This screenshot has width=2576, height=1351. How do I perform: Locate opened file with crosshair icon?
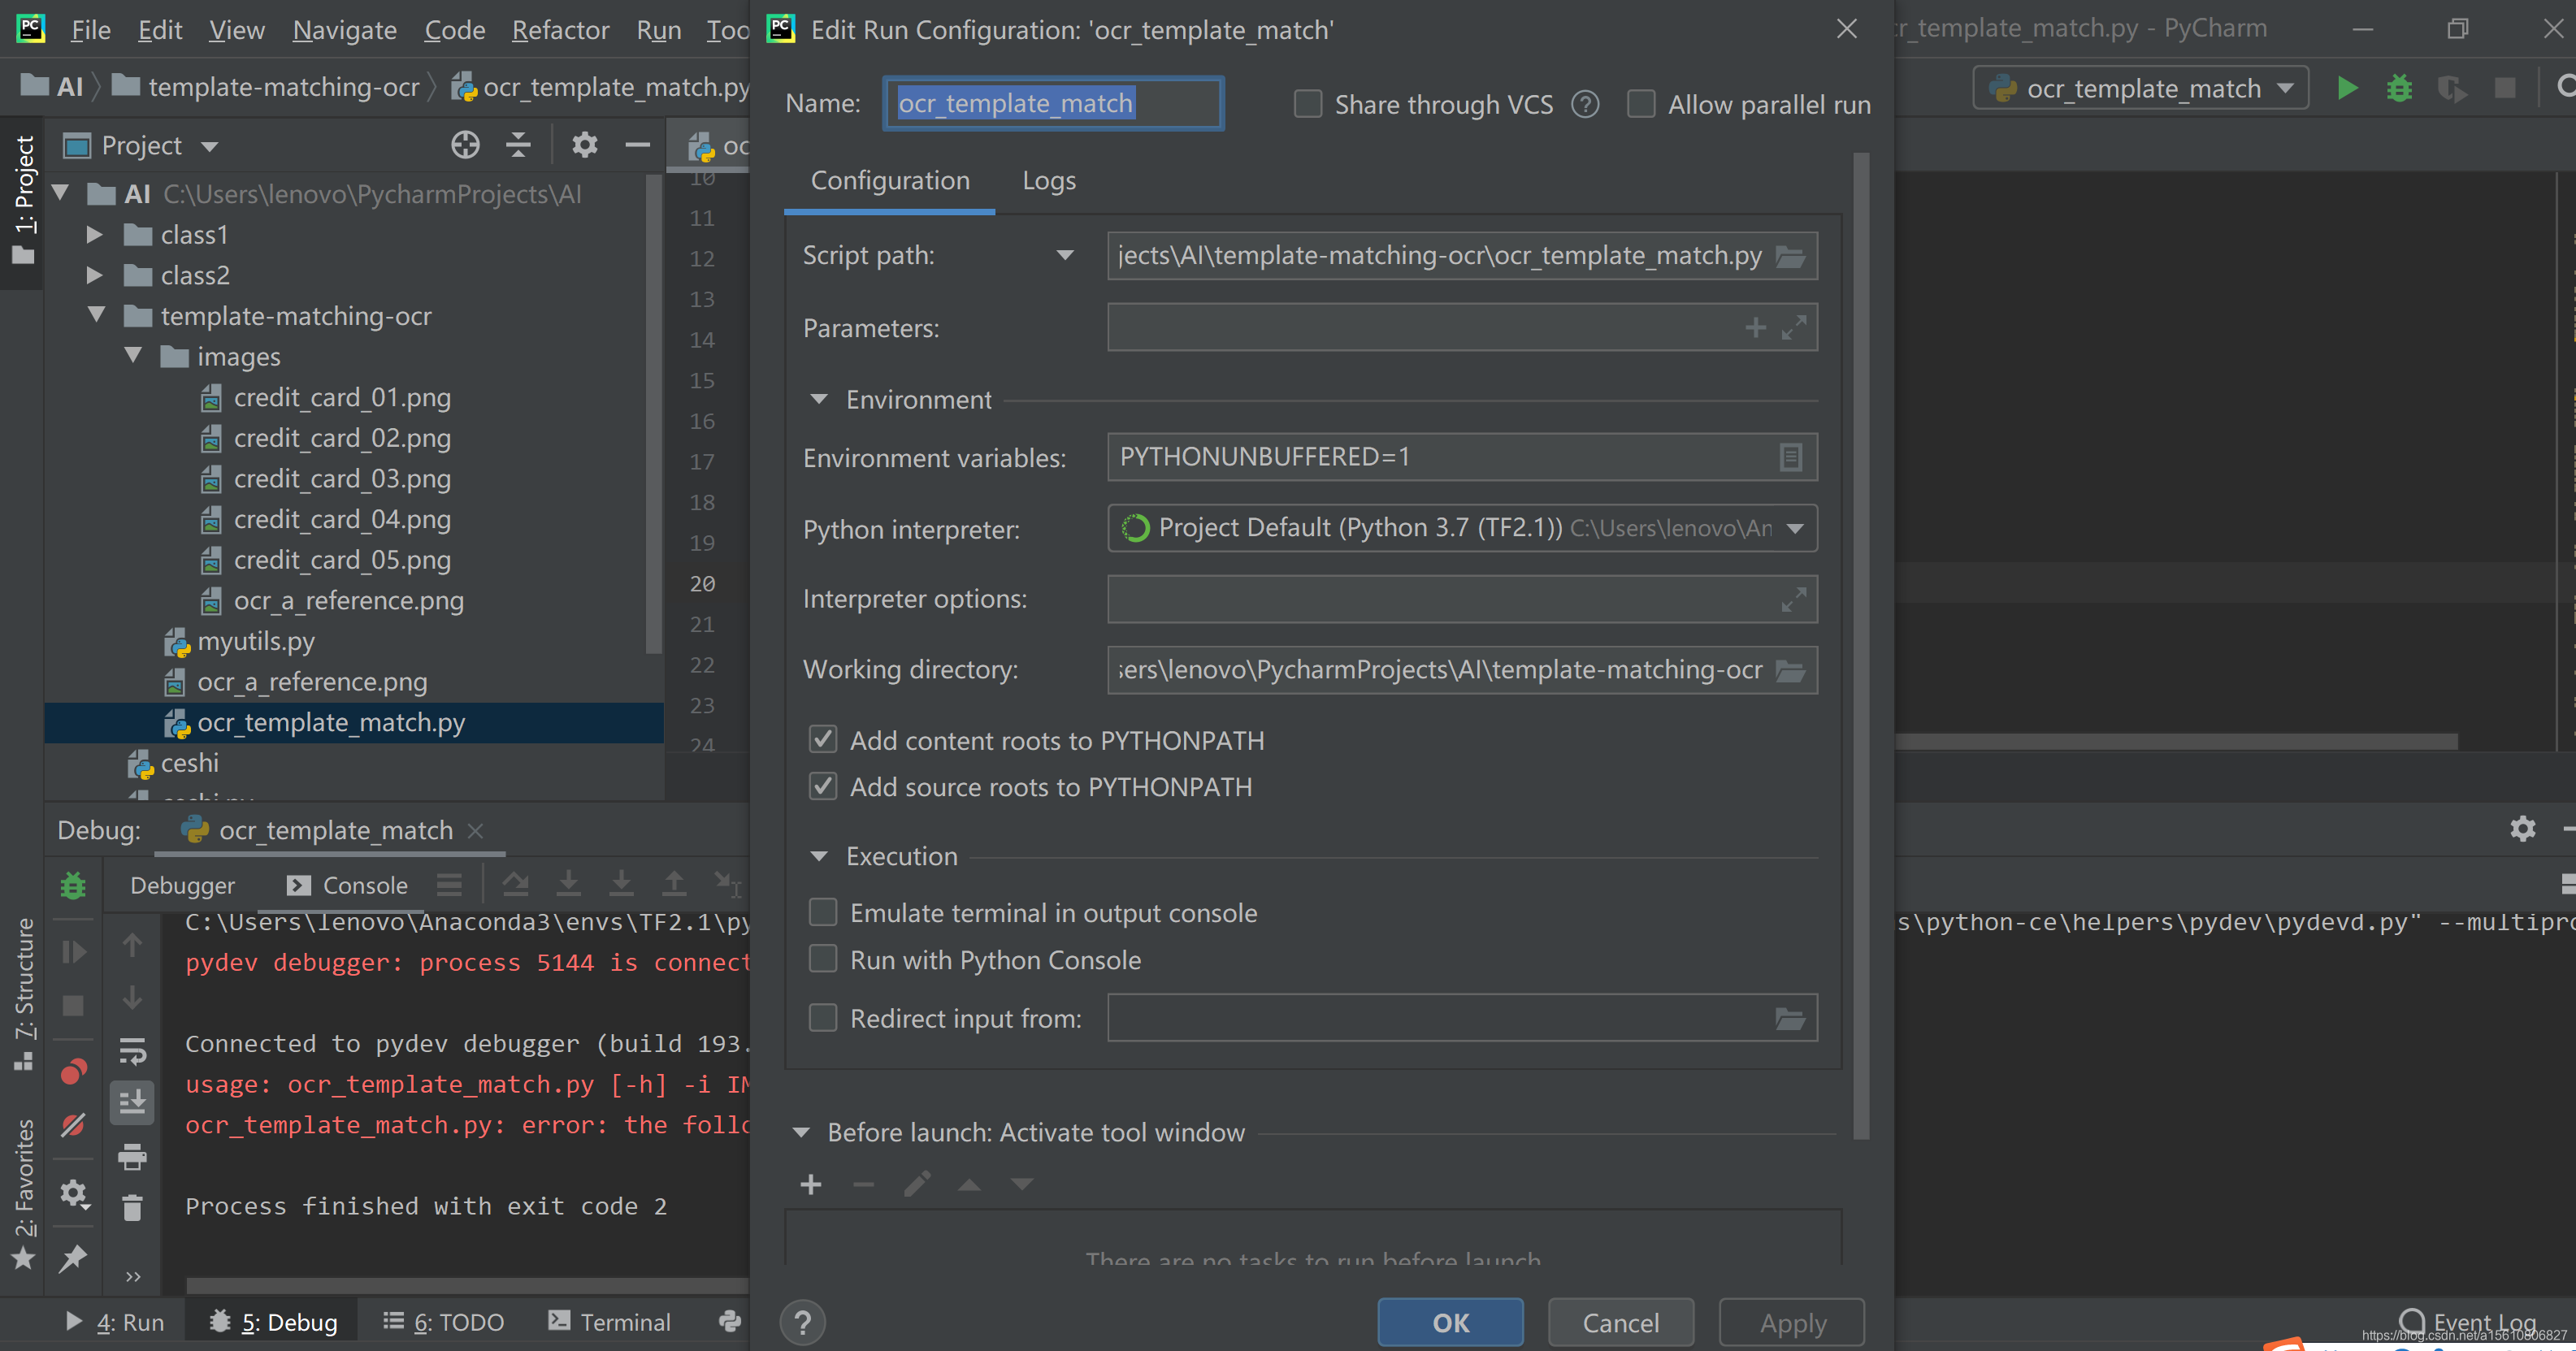(465, 145)
